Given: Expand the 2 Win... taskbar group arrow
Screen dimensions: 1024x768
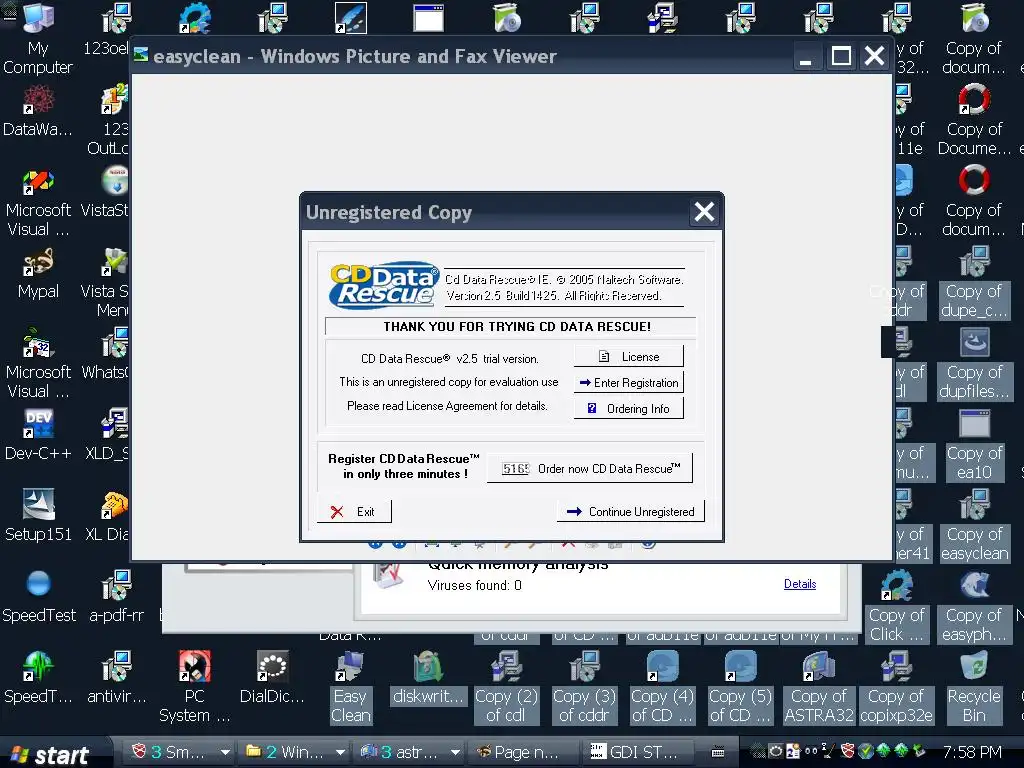Looking at the screenshot, I should (340, 752).
